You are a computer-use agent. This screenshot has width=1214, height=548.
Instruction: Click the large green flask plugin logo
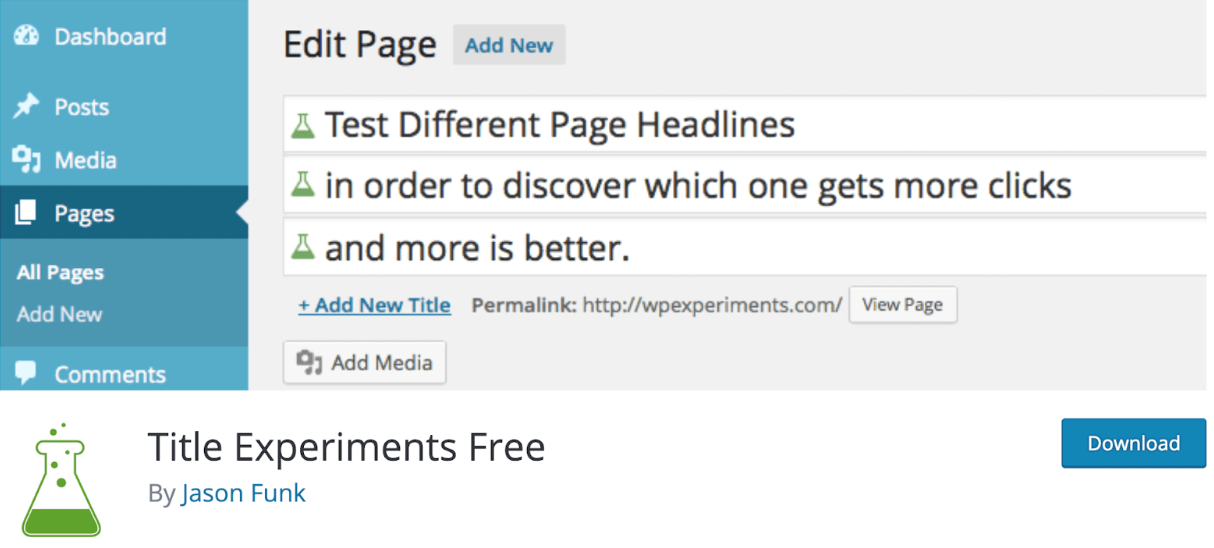(61, 480)
